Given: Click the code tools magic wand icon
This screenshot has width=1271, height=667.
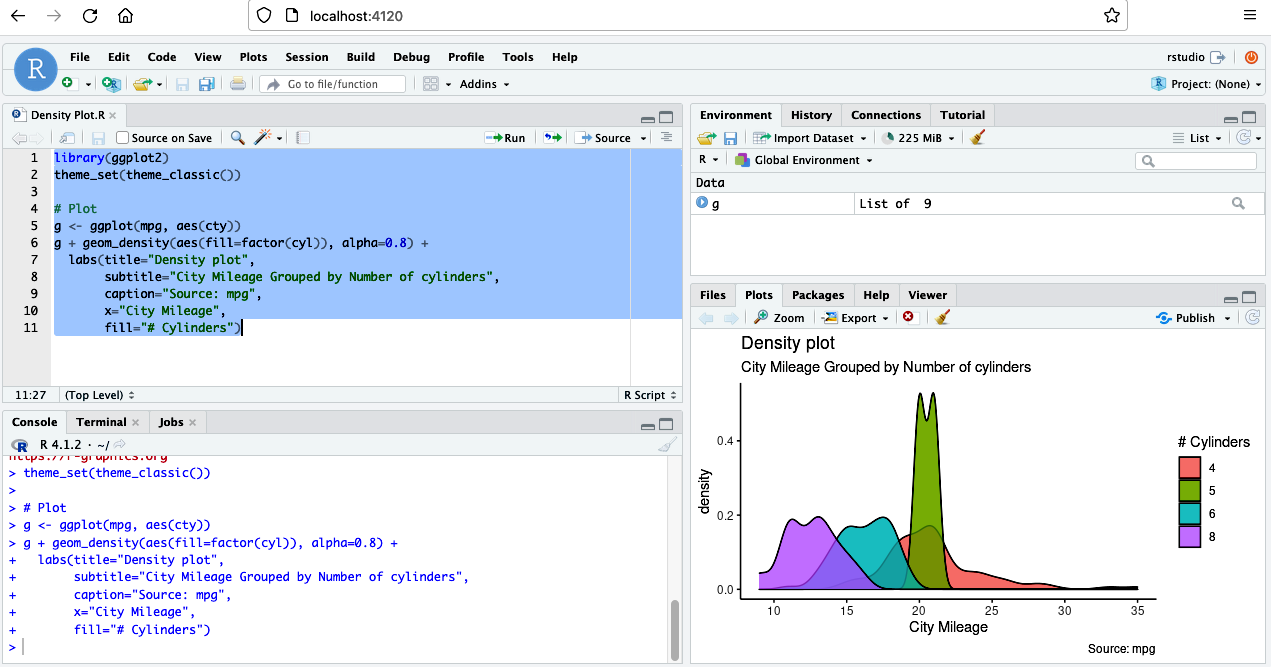Looking at the screenshot, I should click(263, 138).
